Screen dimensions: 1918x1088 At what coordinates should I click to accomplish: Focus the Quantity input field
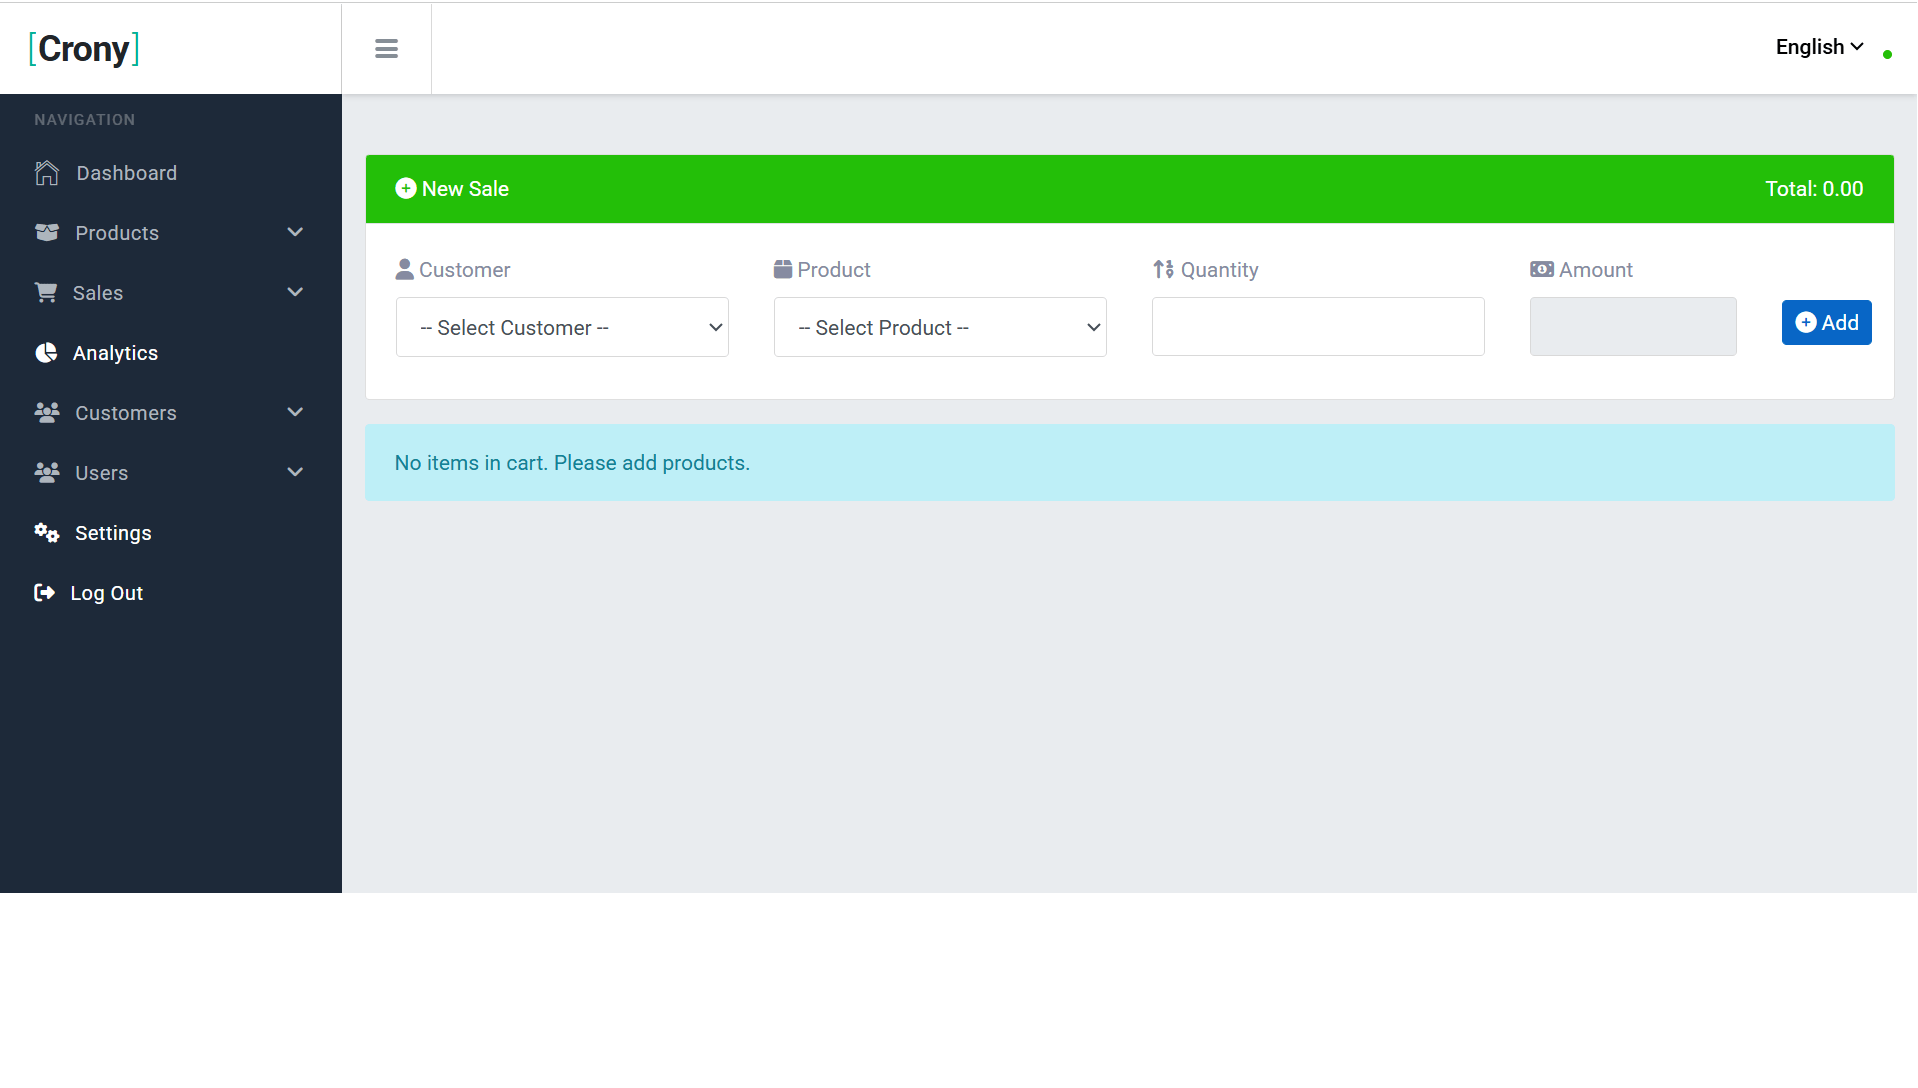coord(1318,326)
